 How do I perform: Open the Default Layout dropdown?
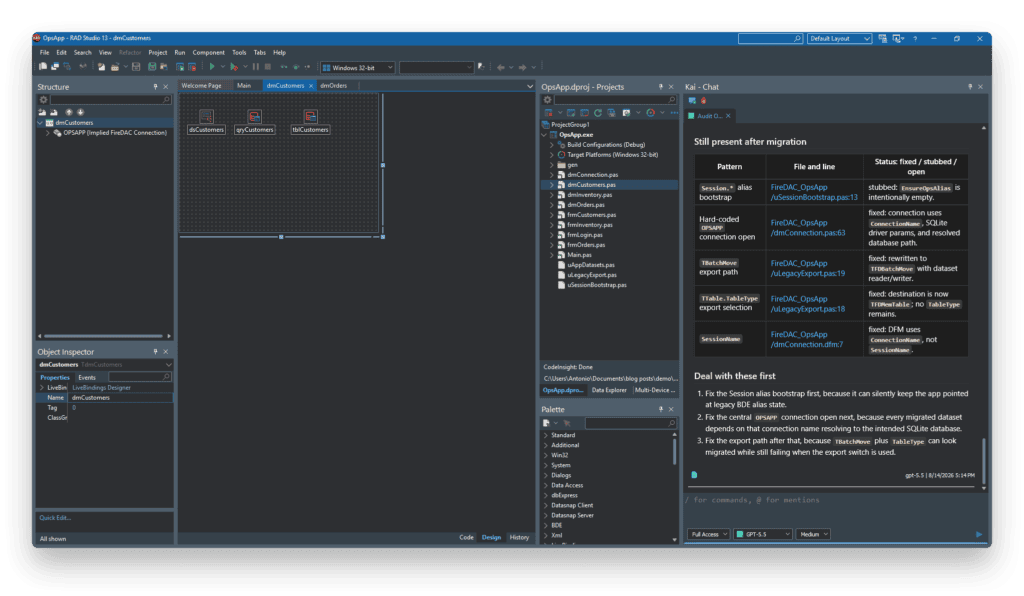pos(839,39)
